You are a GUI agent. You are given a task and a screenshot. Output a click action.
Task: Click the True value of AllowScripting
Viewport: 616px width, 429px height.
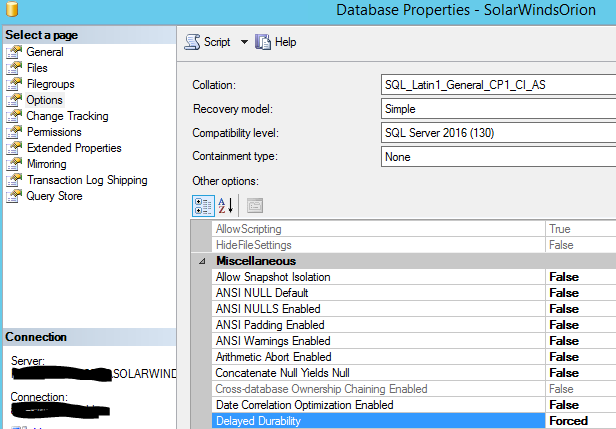pos(559,229)
